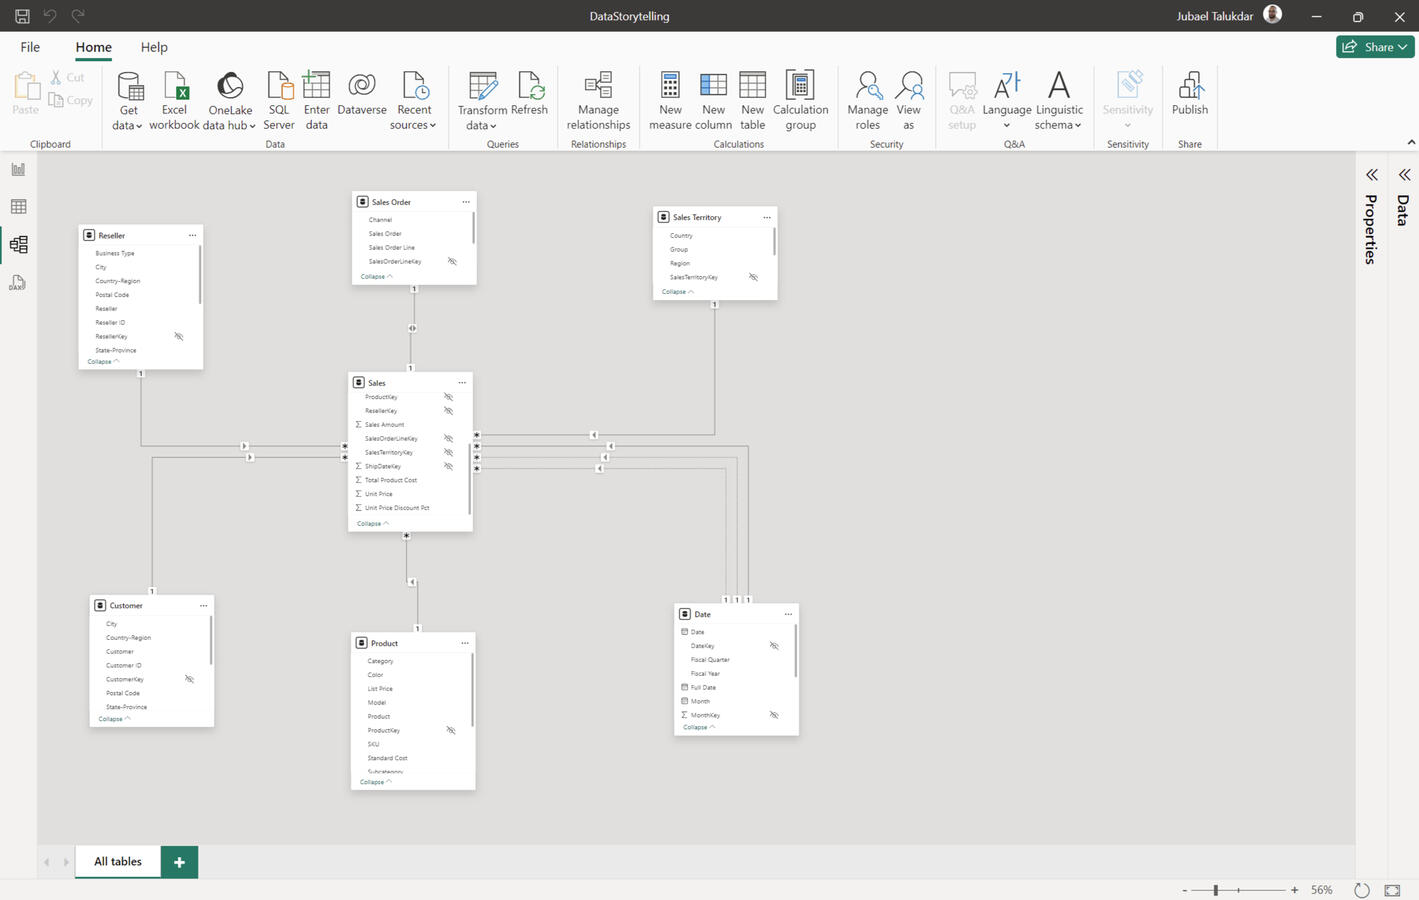Viewport: 1419px width, 900px height.
Task: Click the Save icon in title bar
Action: pyautogui.click(x=22, y=16)
